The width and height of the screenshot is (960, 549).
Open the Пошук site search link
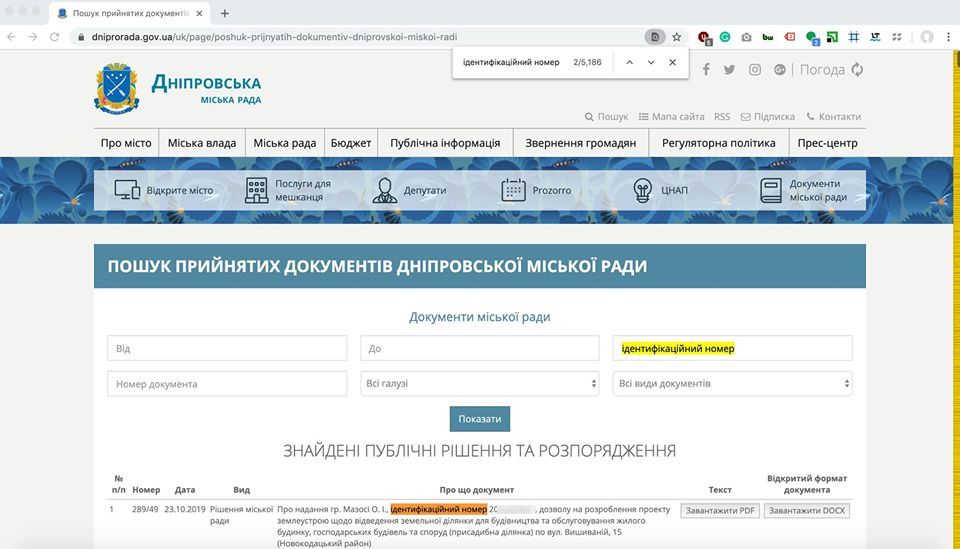606,116
